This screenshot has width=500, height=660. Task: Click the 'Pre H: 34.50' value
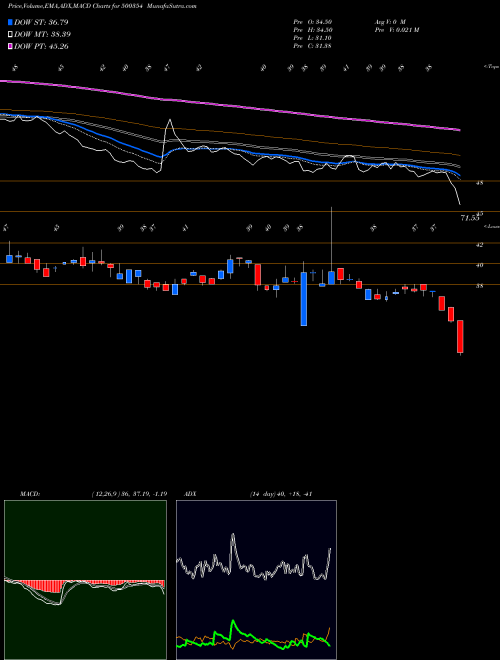click(x=314, y=30)
